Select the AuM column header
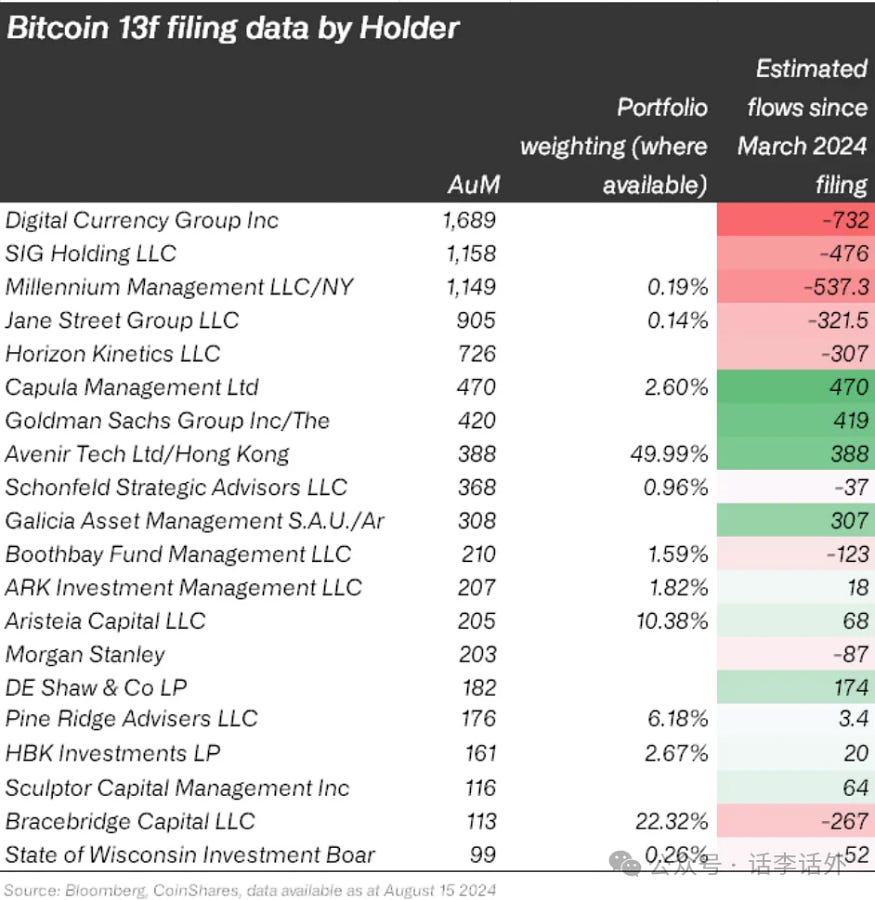The width and height of the screenshot is (875, 900). tap(474, 185)
